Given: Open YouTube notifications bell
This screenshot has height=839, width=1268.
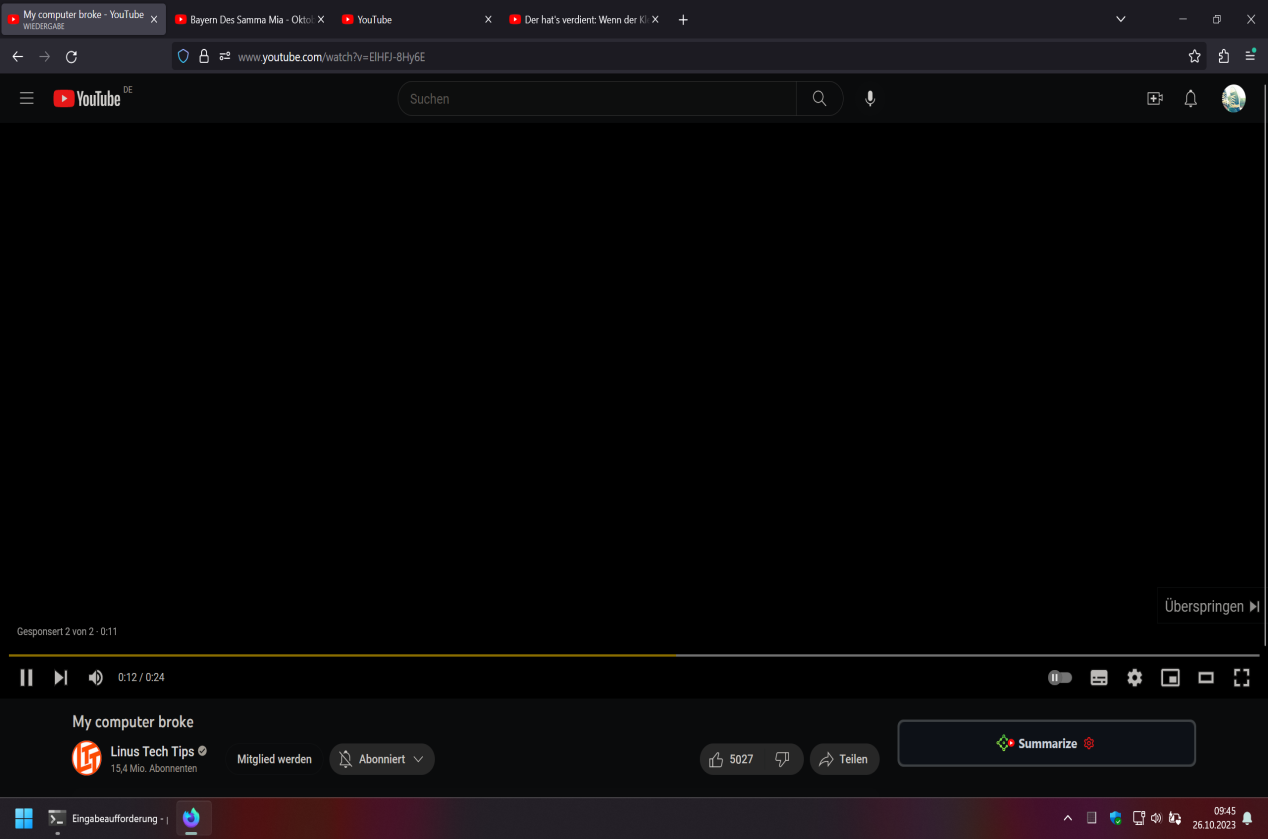Looking at the screenshot, I should pos(1190,98).
